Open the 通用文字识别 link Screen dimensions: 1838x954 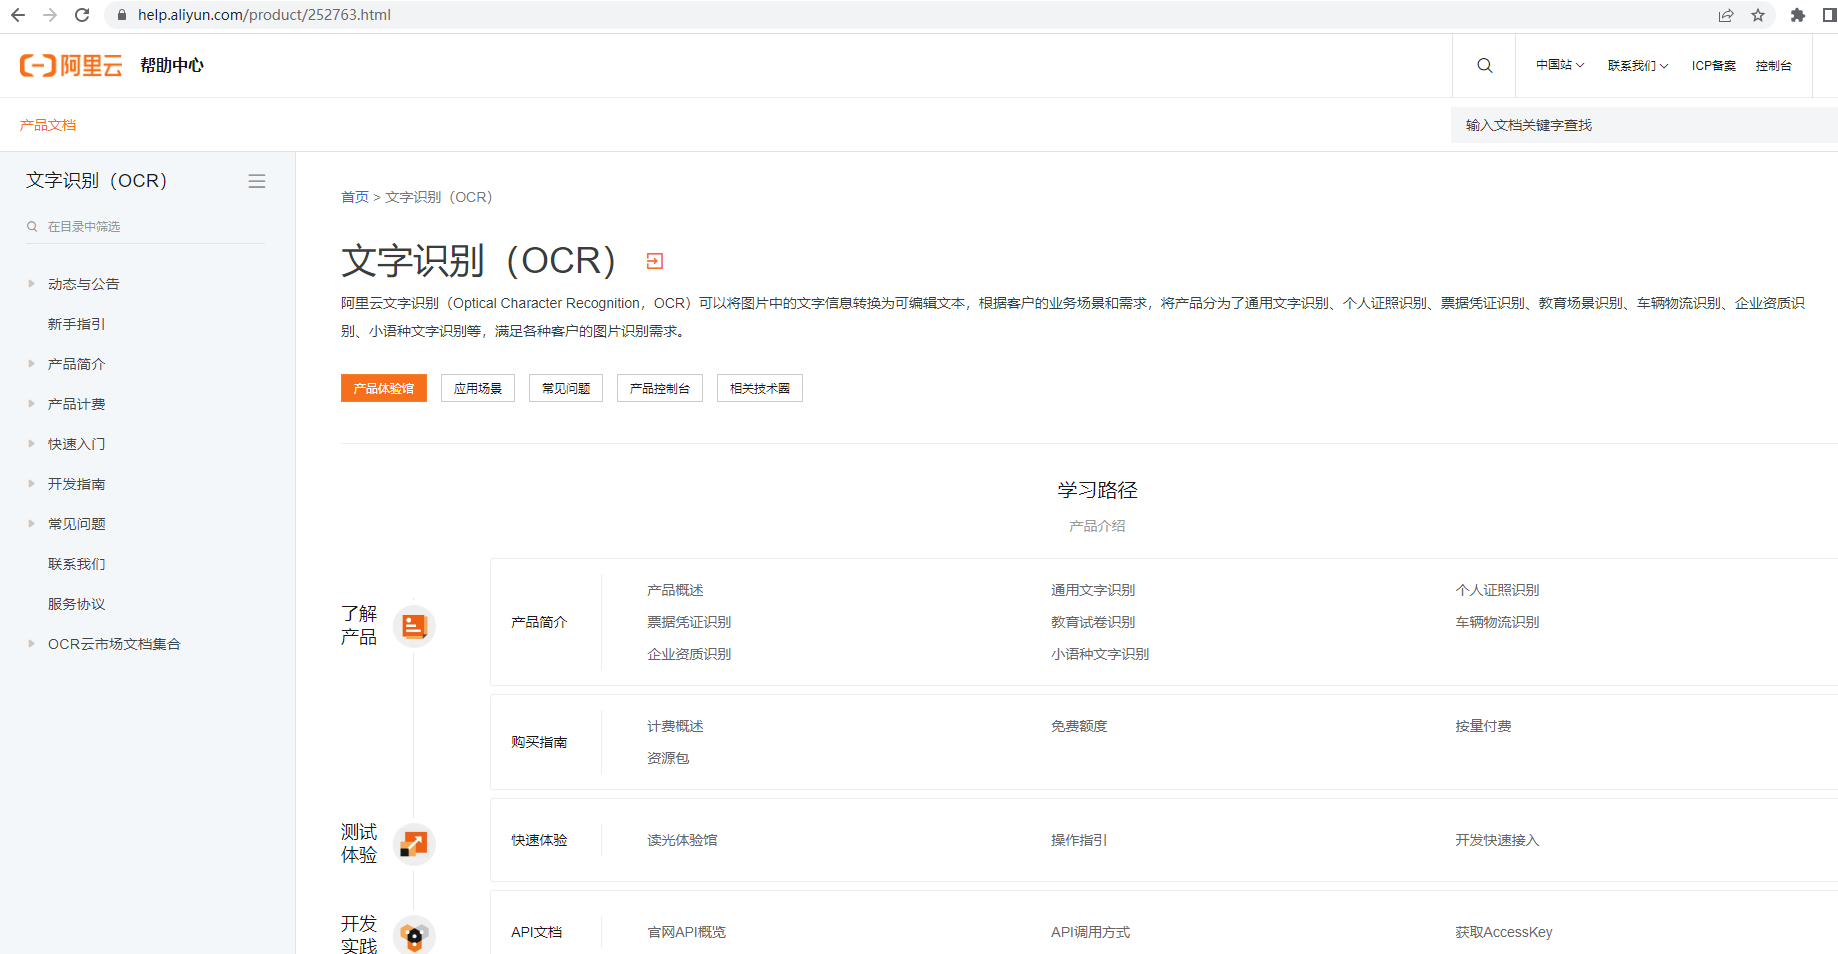[1093, 590]
